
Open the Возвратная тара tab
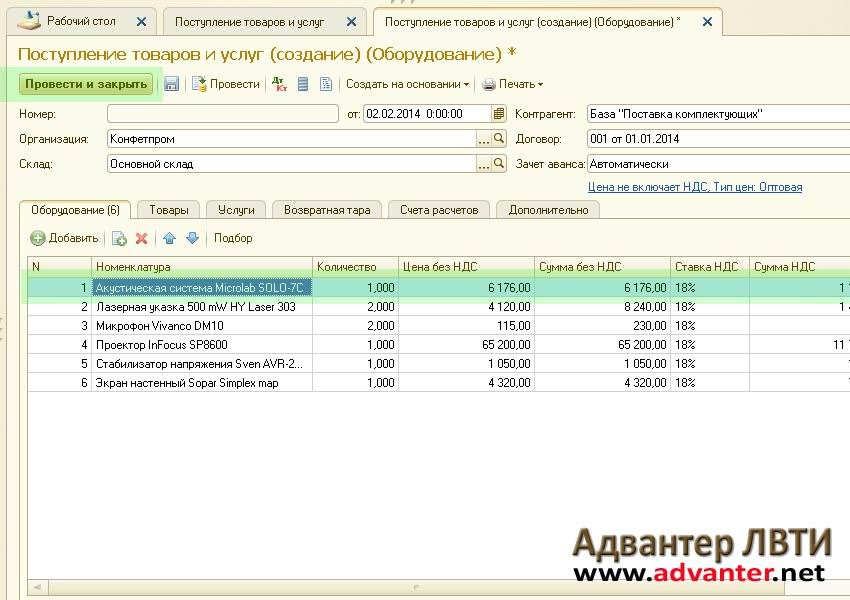(x=327, y=210)
